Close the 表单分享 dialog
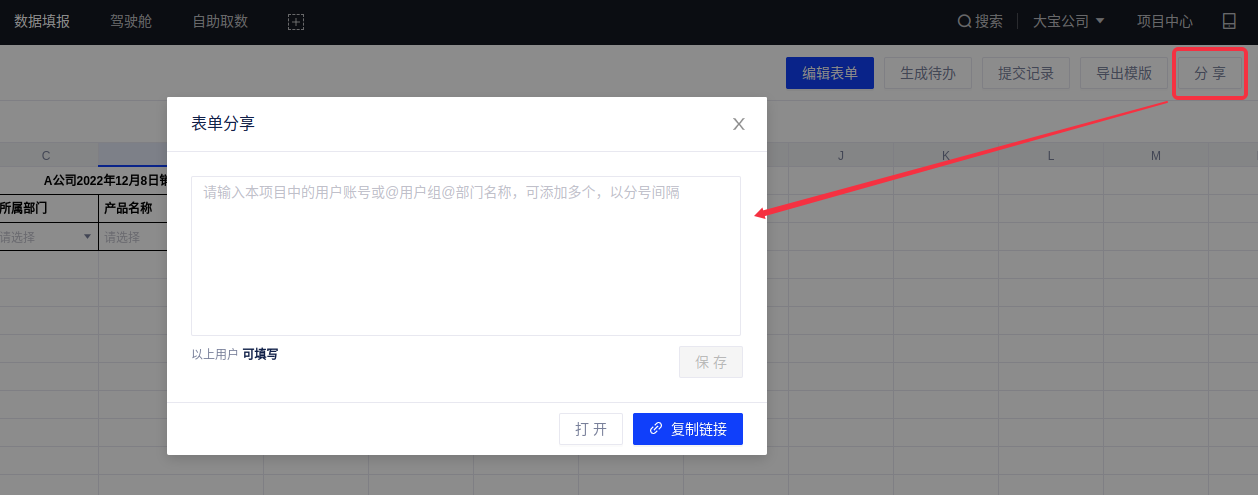The height and width of the screenshot is (495, 1258). click(x=739, y=124)
